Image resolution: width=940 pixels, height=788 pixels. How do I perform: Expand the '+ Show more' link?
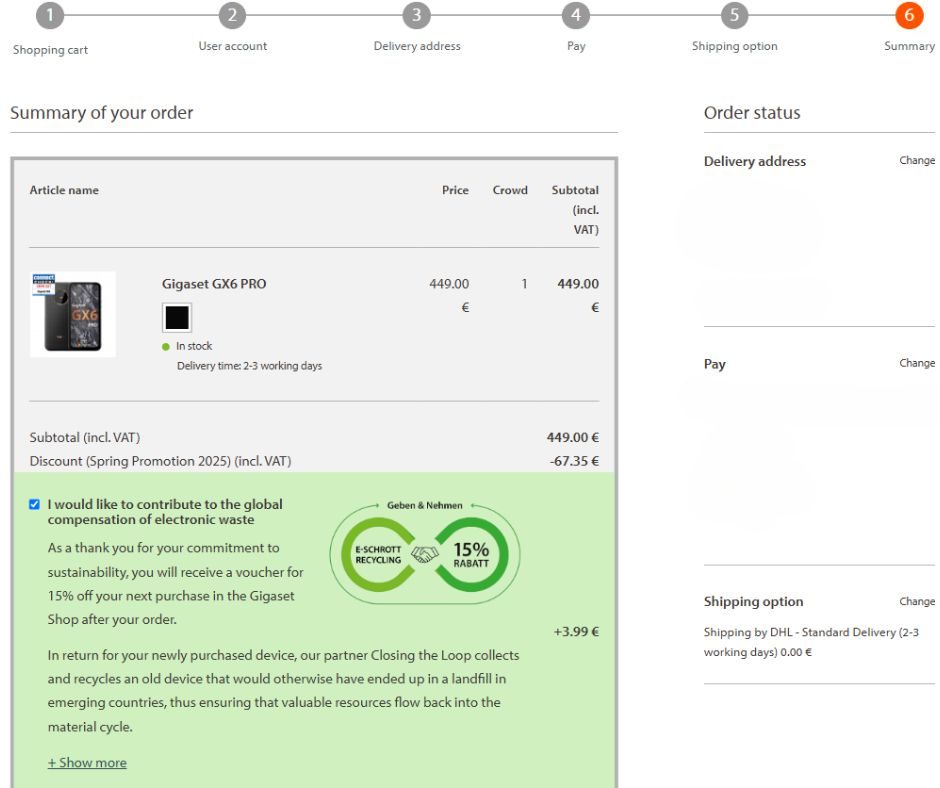87,763
